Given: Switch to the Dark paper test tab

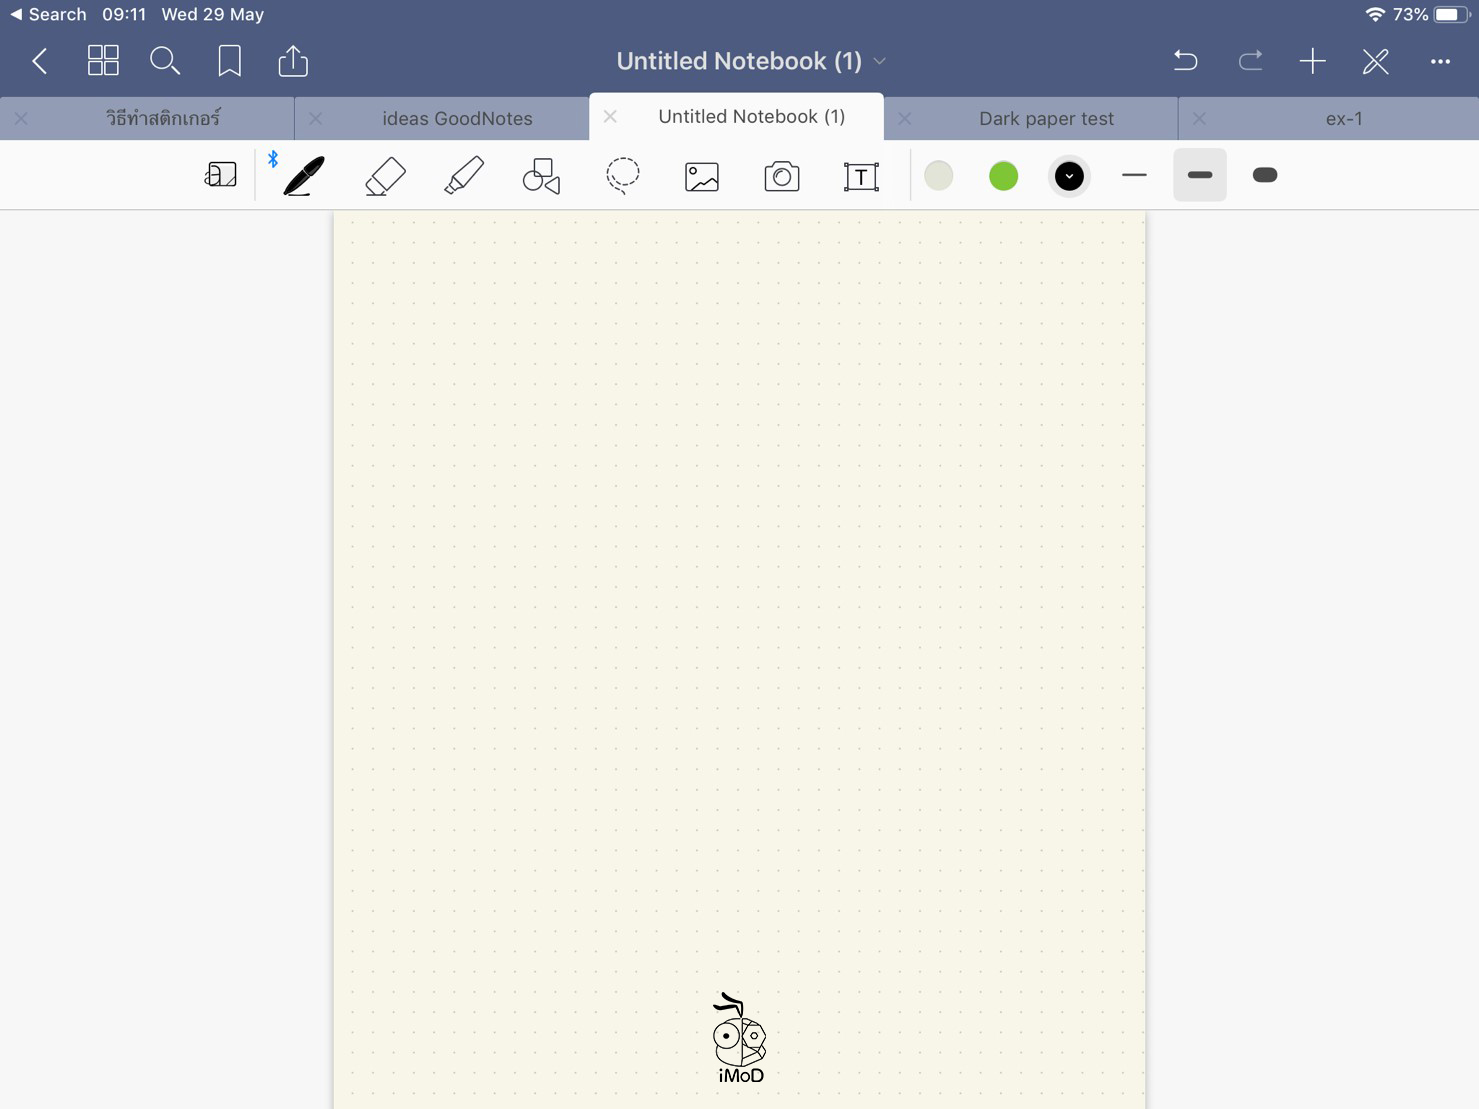Looking at the screenshot, I should point(1046,119).
